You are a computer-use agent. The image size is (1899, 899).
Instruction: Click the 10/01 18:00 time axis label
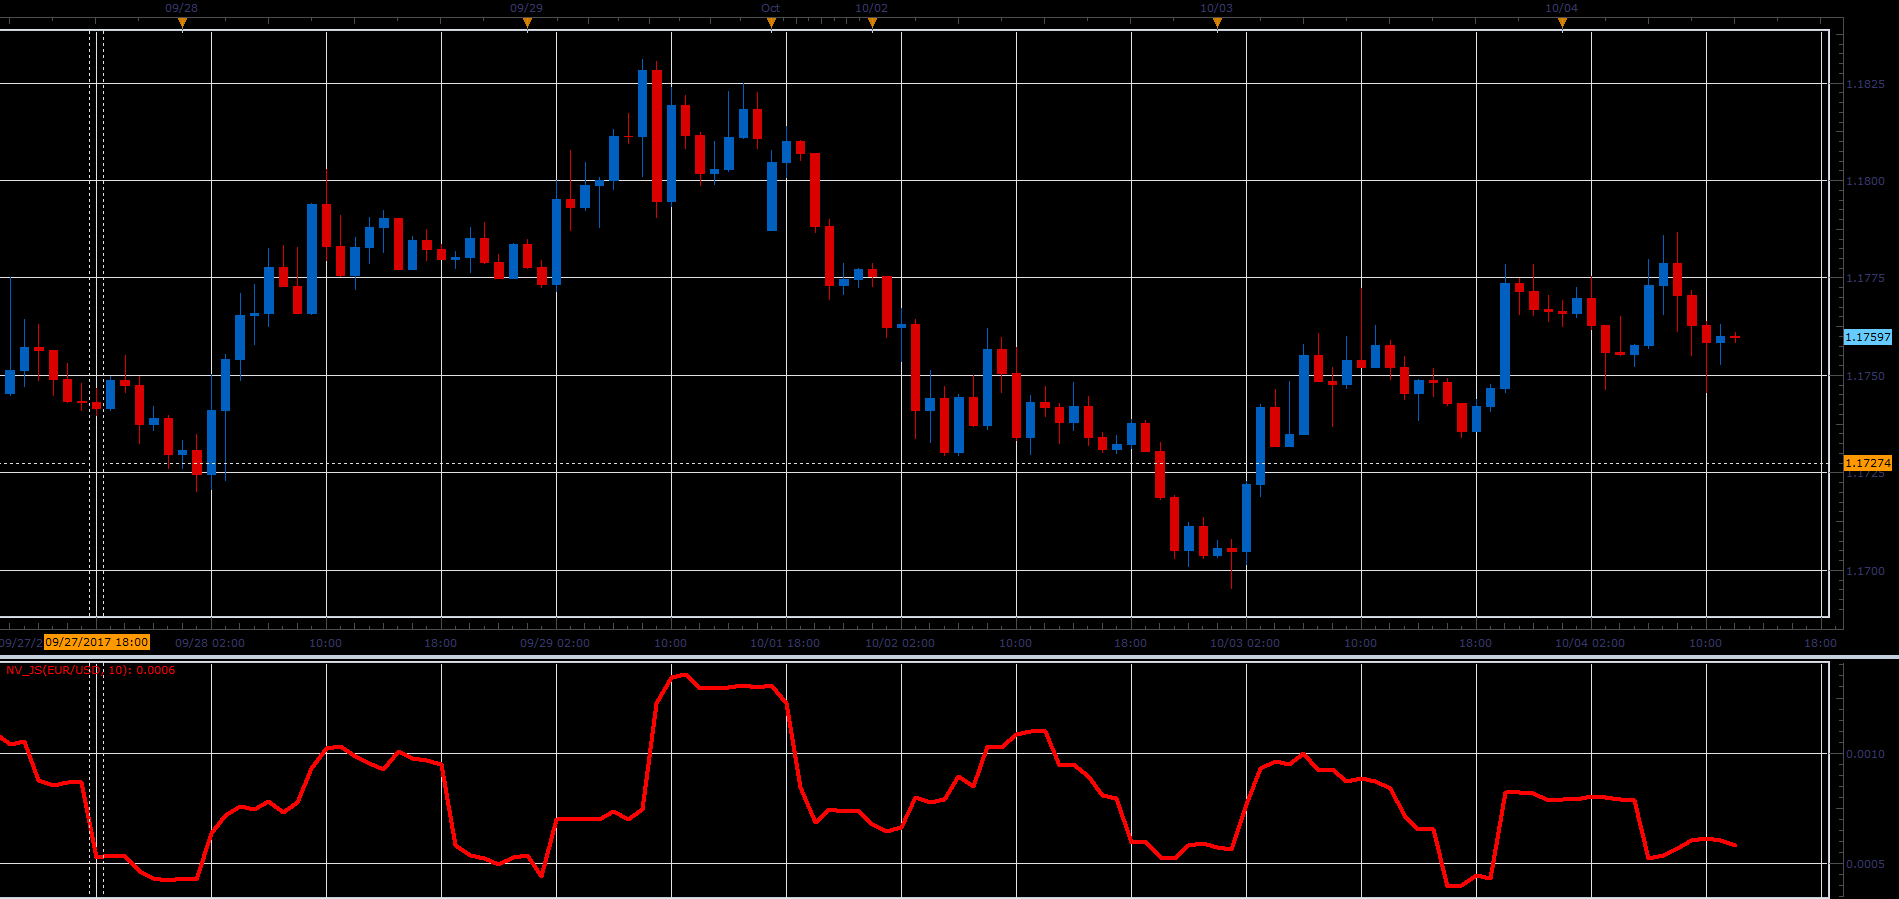tap(785, 643)
